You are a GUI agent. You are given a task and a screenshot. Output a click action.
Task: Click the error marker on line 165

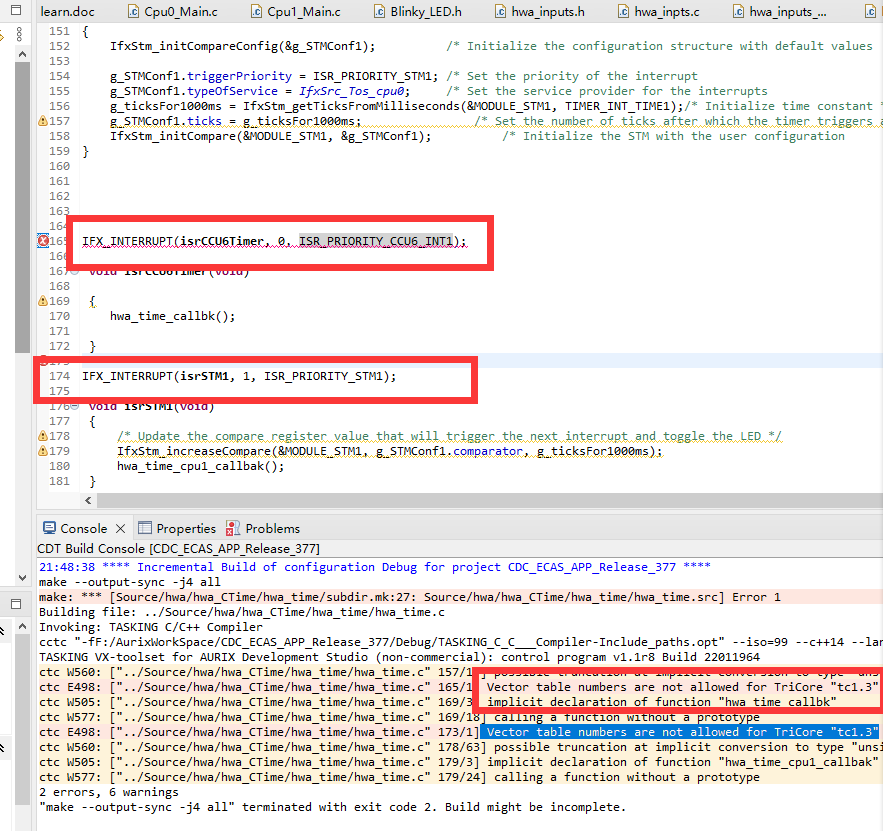(43, 241)
